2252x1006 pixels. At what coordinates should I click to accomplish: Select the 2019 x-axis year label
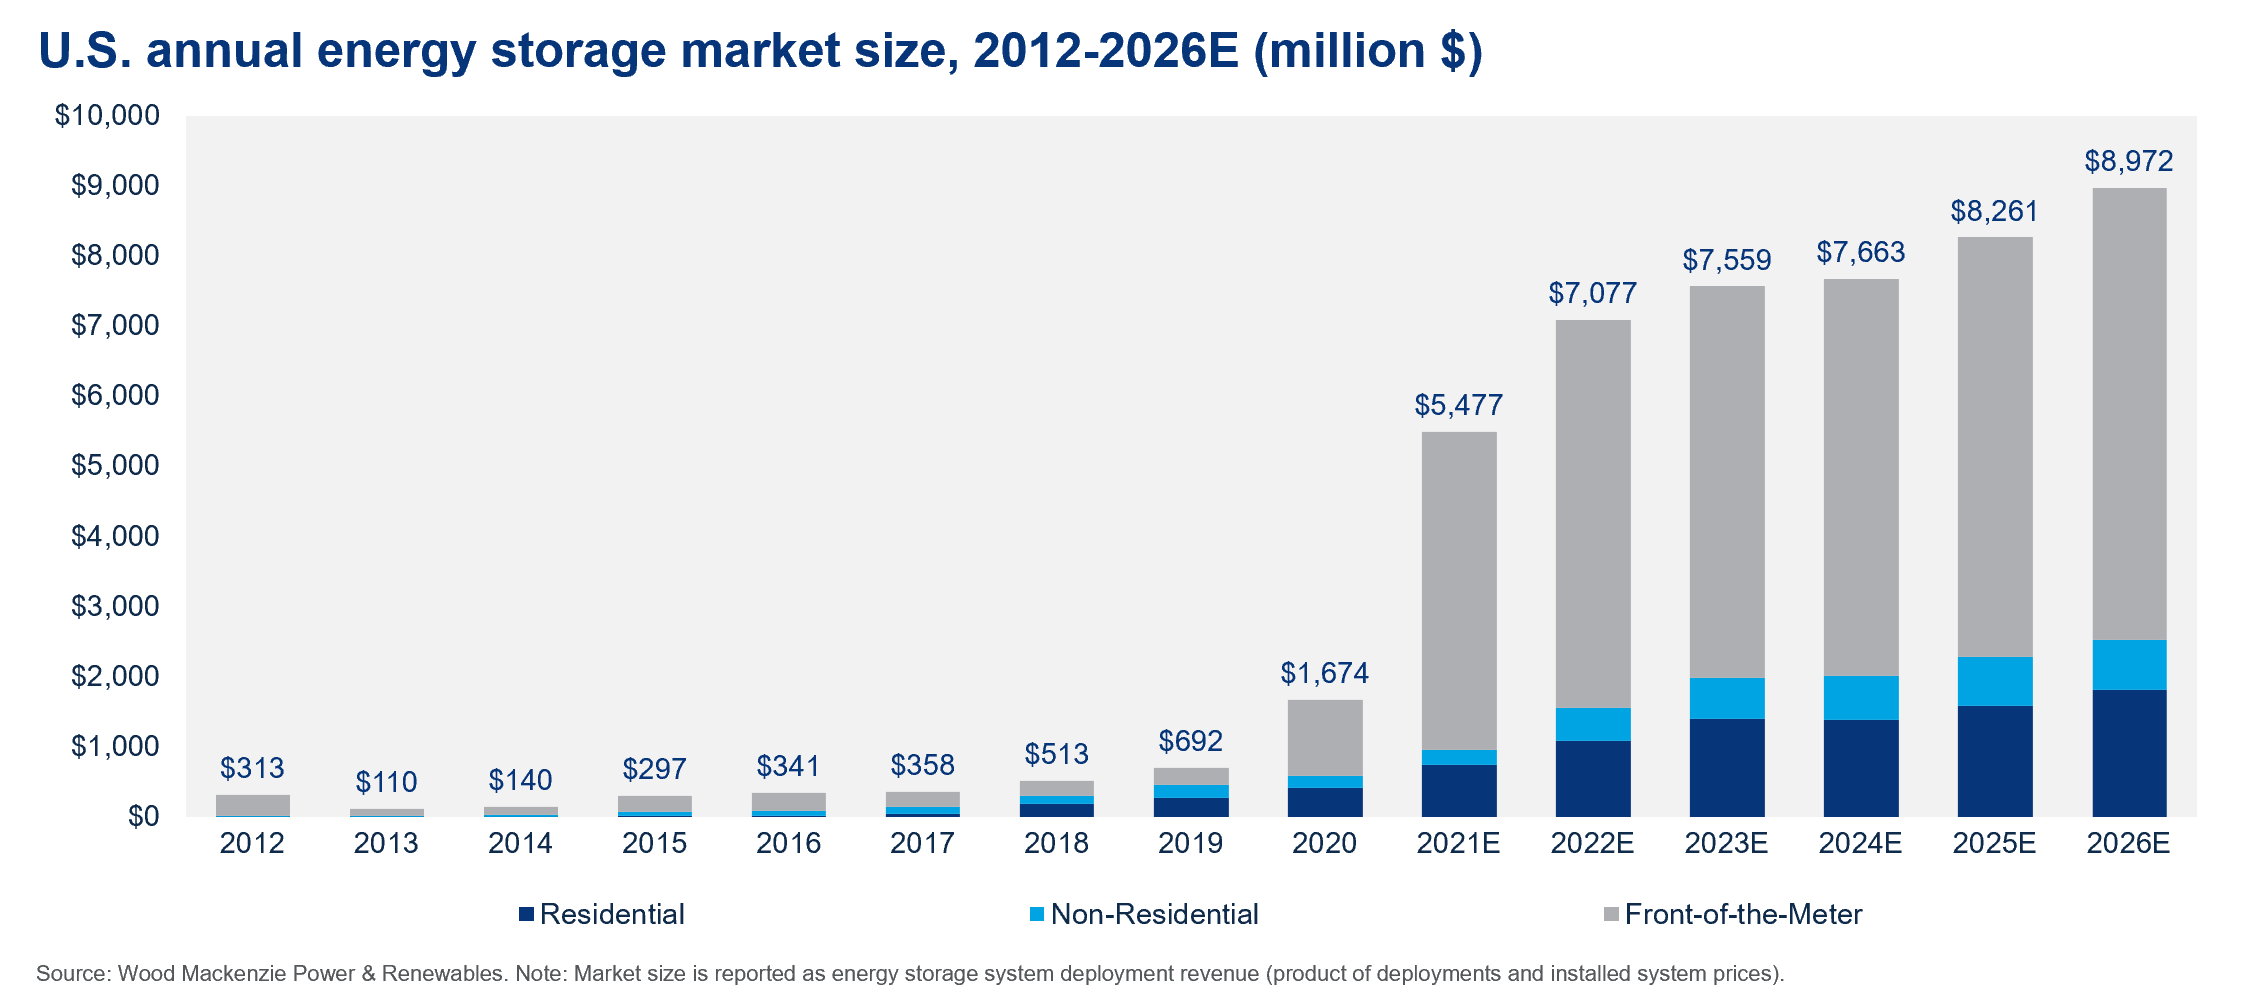[x=1190, y=843]
